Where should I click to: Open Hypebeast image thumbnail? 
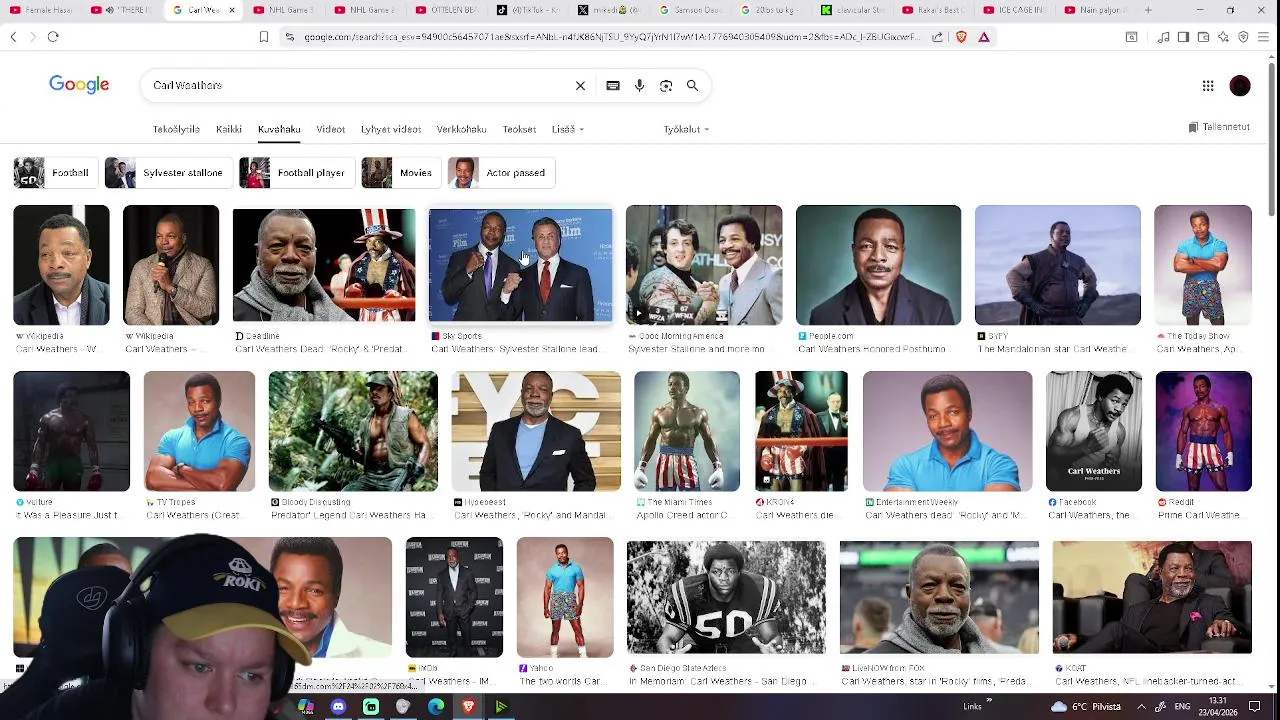(536, 431)
